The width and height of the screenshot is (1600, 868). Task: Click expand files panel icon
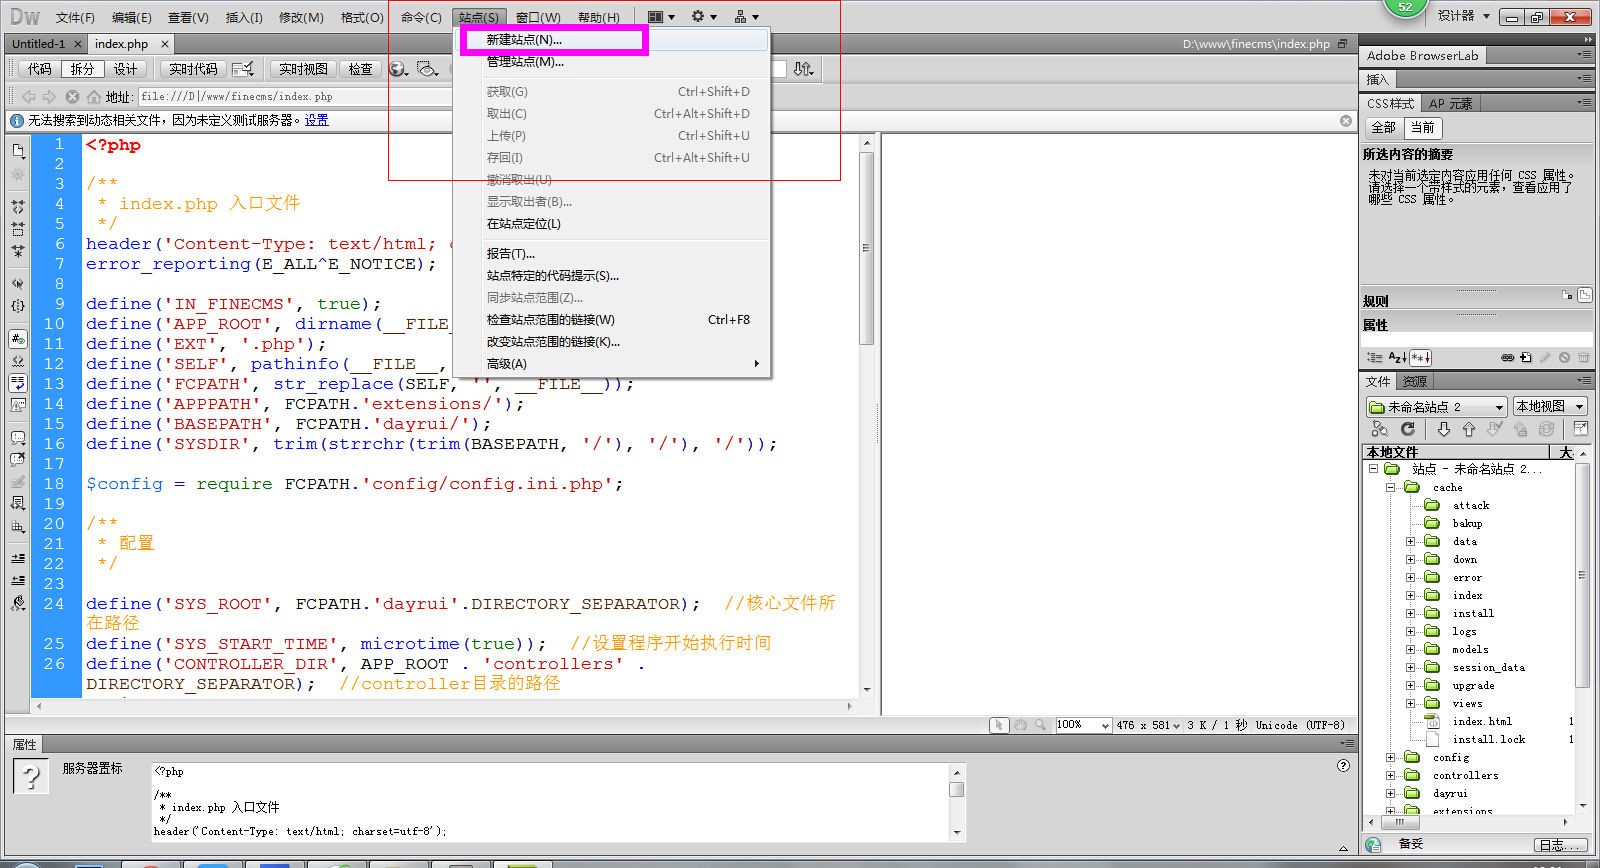(1581, 429)
